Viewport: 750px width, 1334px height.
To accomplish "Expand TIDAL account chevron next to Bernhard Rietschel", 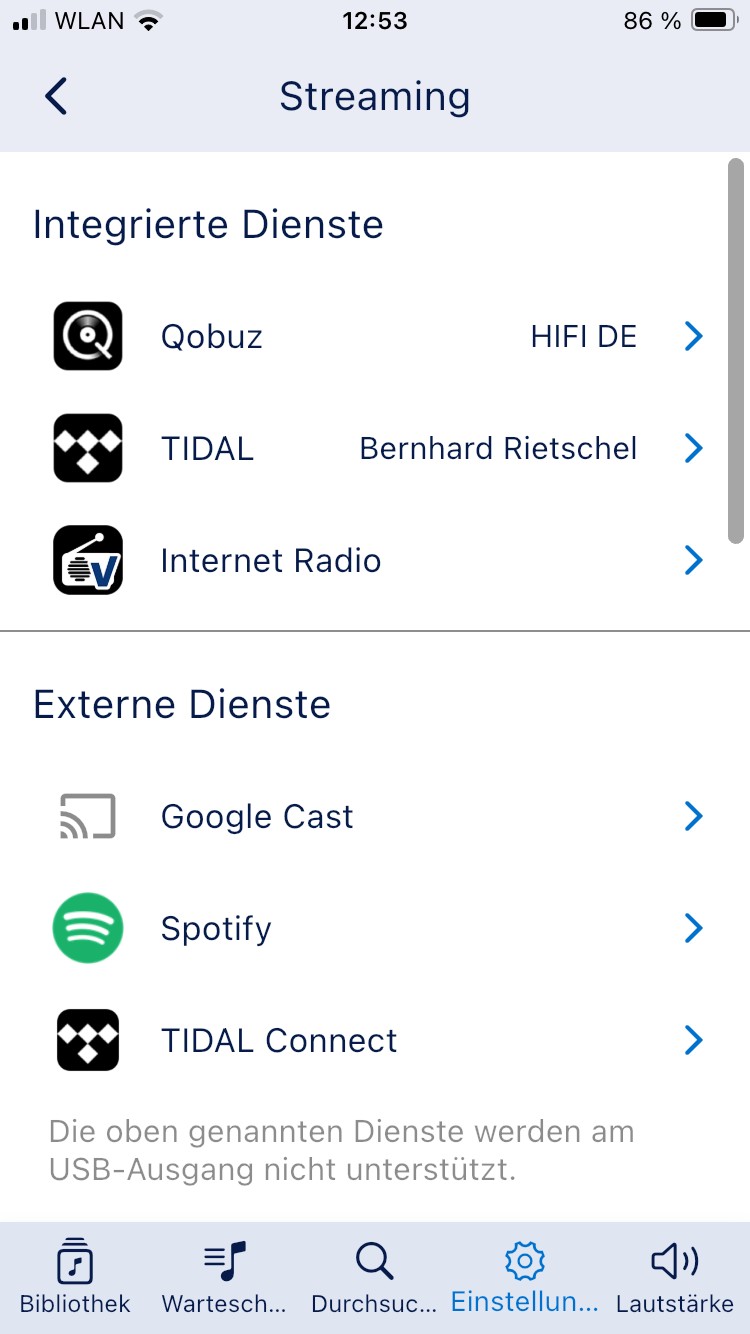I will (x=694, y=449).
